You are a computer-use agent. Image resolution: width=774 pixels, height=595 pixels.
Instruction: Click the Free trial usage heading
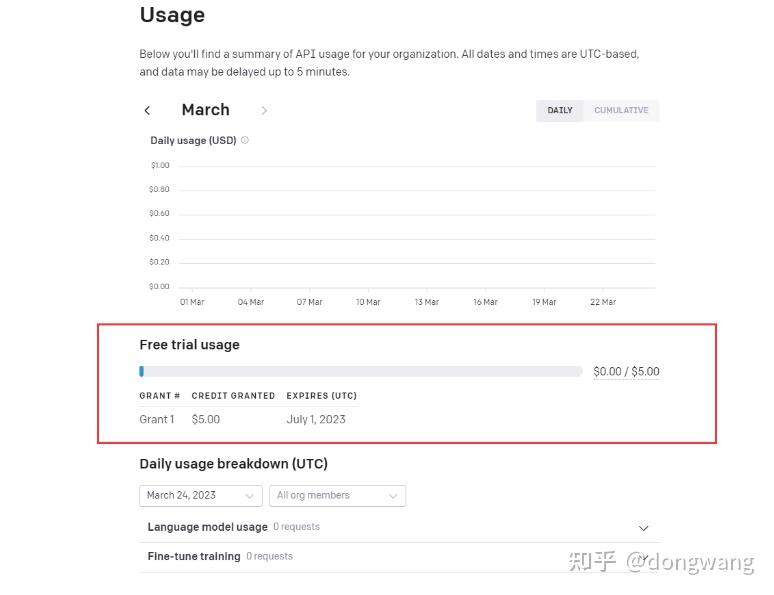(x=189, y=345)
